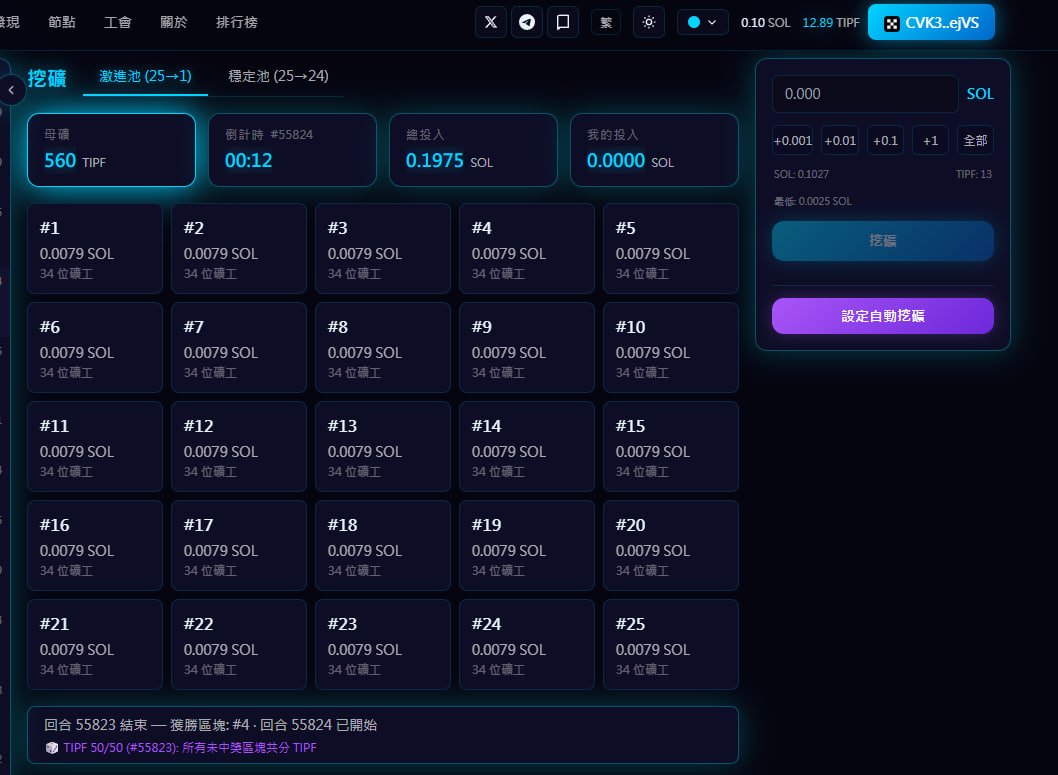Click the TIPF: 13 balance text

(x=974, y=174)
